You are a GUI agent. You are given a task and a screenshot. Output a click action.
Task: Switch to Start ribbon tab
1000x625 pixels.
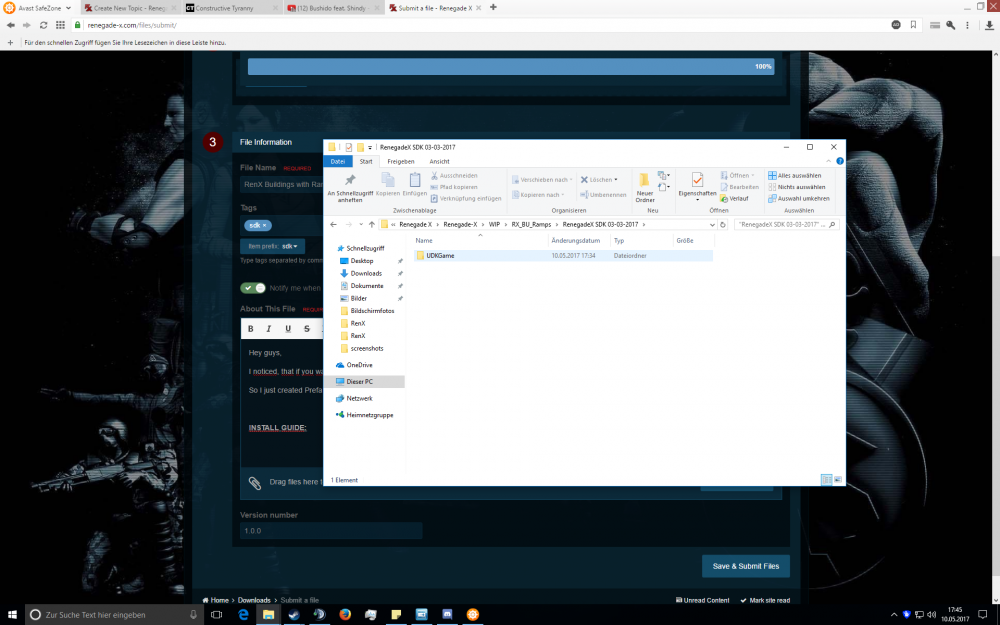(x=366, y=161)
